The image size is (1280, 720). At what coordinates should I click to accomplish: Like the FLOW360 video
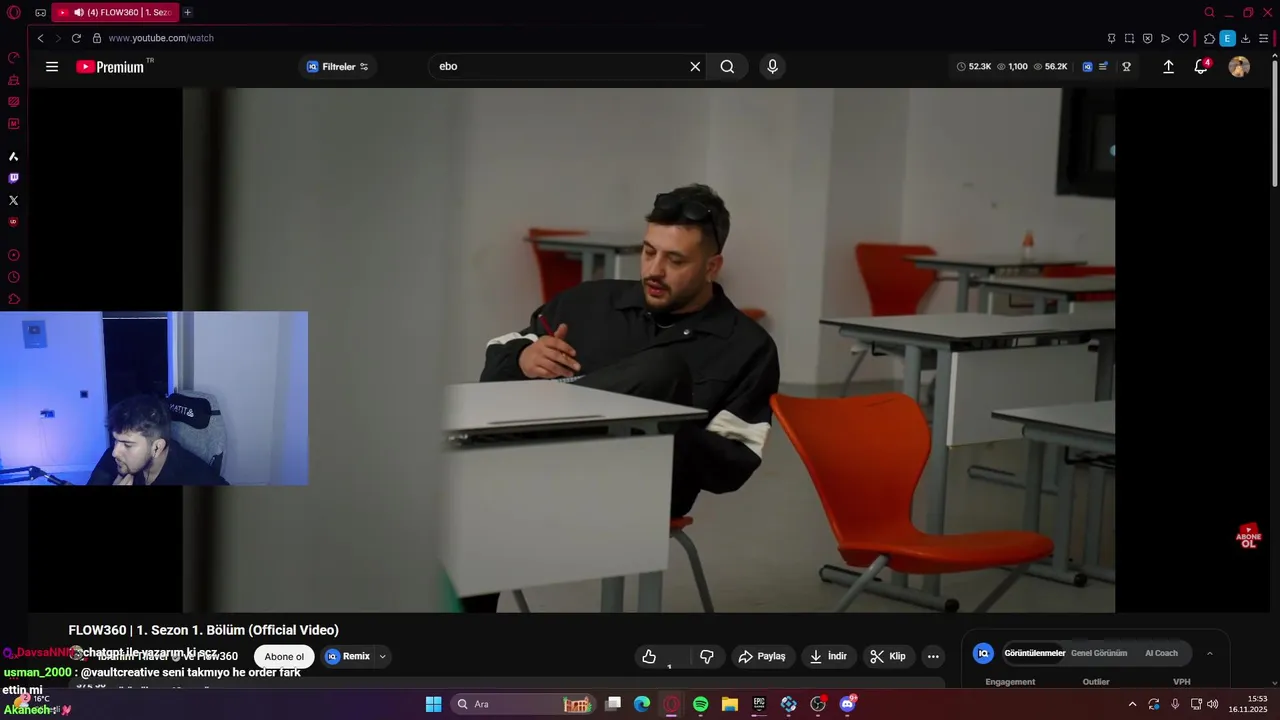[649, 656]
